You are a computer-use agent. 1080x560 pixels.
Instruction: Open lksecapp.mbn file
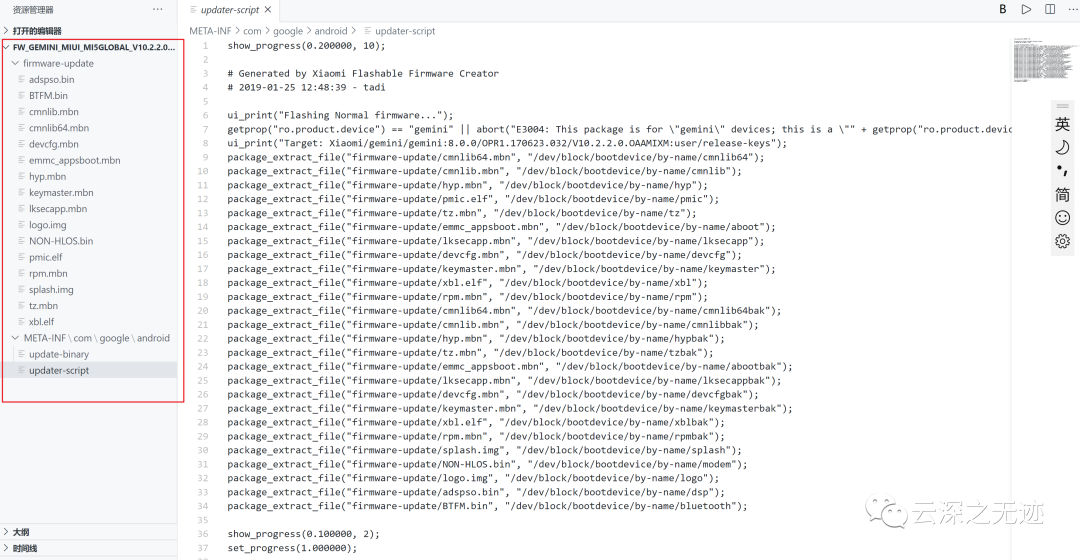[58, 209]
